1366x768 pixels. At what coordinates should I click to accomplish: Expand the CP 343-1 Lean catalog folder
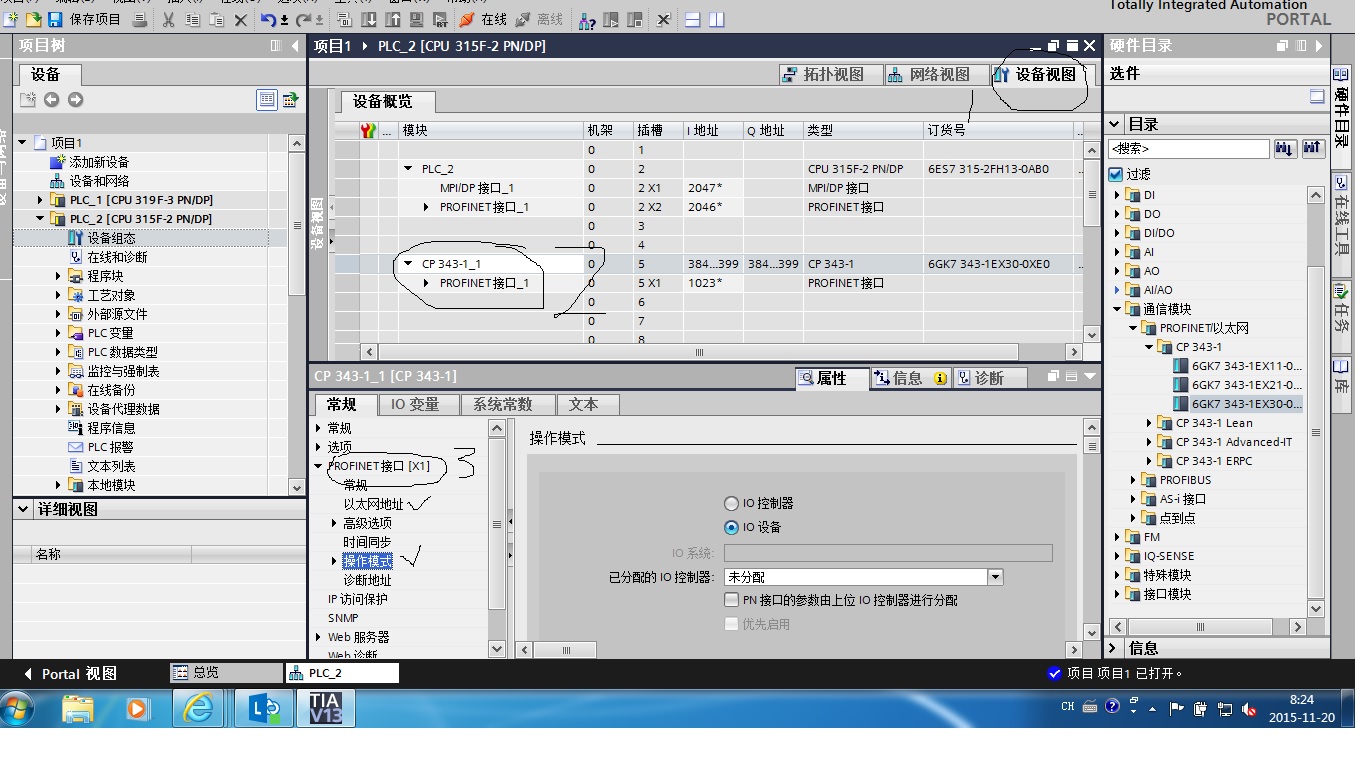(x=1150, y=423)
